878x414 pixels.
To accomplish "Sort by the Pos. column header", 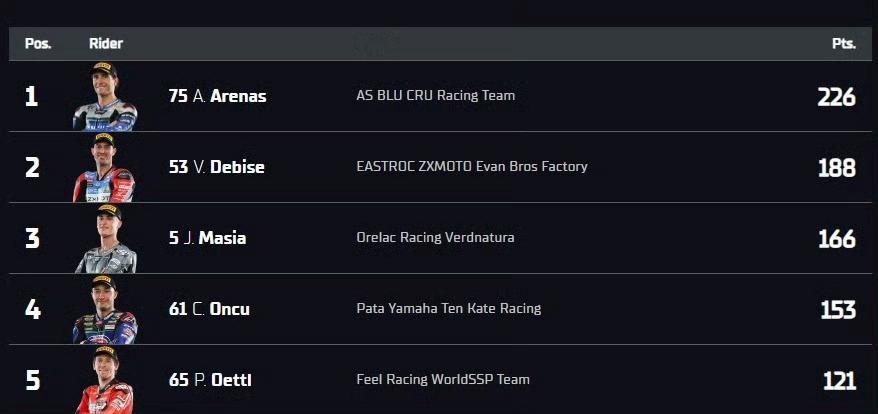I will coord(38,44).
